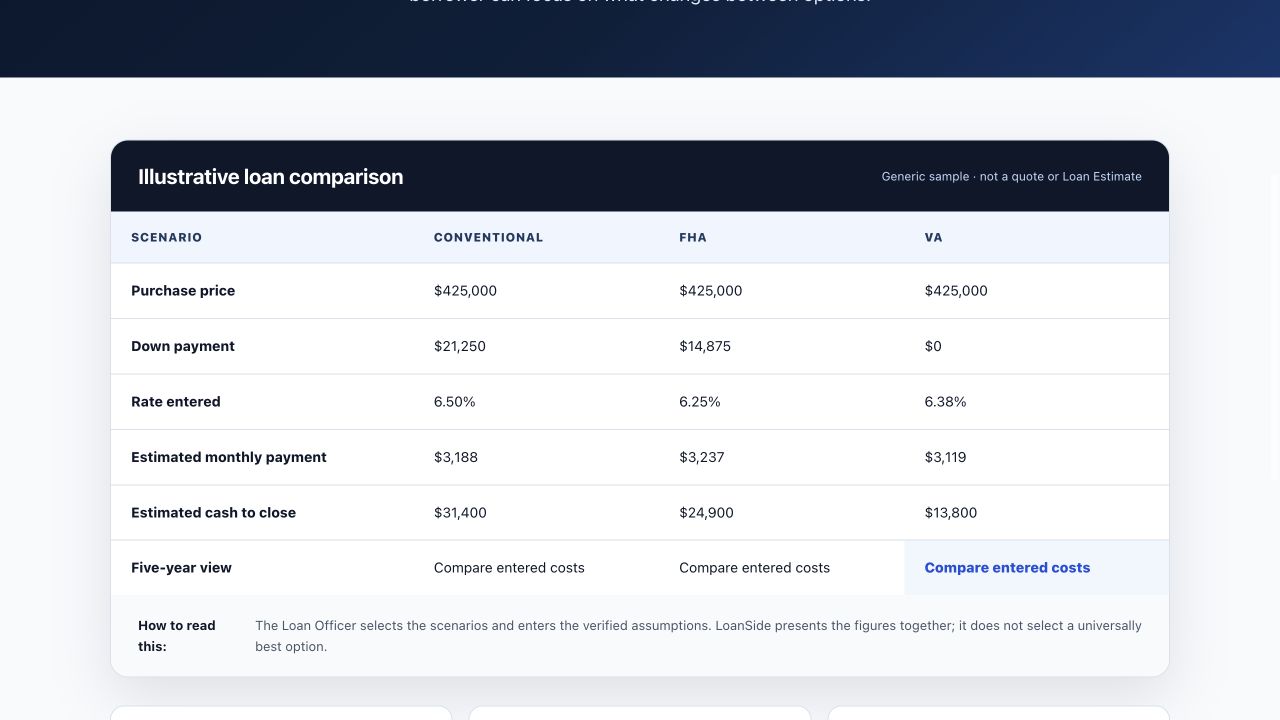Click the $3,119 monthly payment
The width and height of the screenshot is (1280, 720).
click(946, 457)
